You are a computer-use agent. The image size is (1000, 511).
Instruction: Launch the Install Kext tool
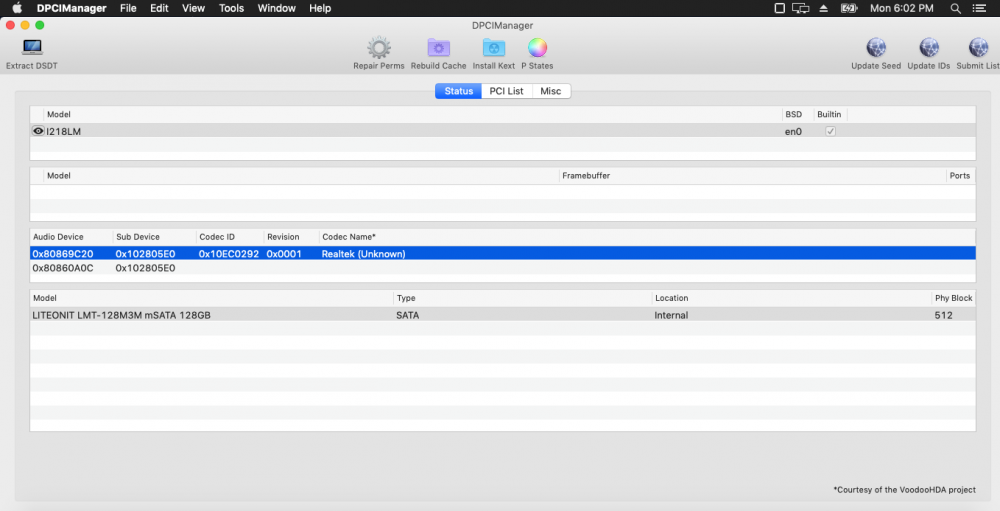click(x=493, y=48)
